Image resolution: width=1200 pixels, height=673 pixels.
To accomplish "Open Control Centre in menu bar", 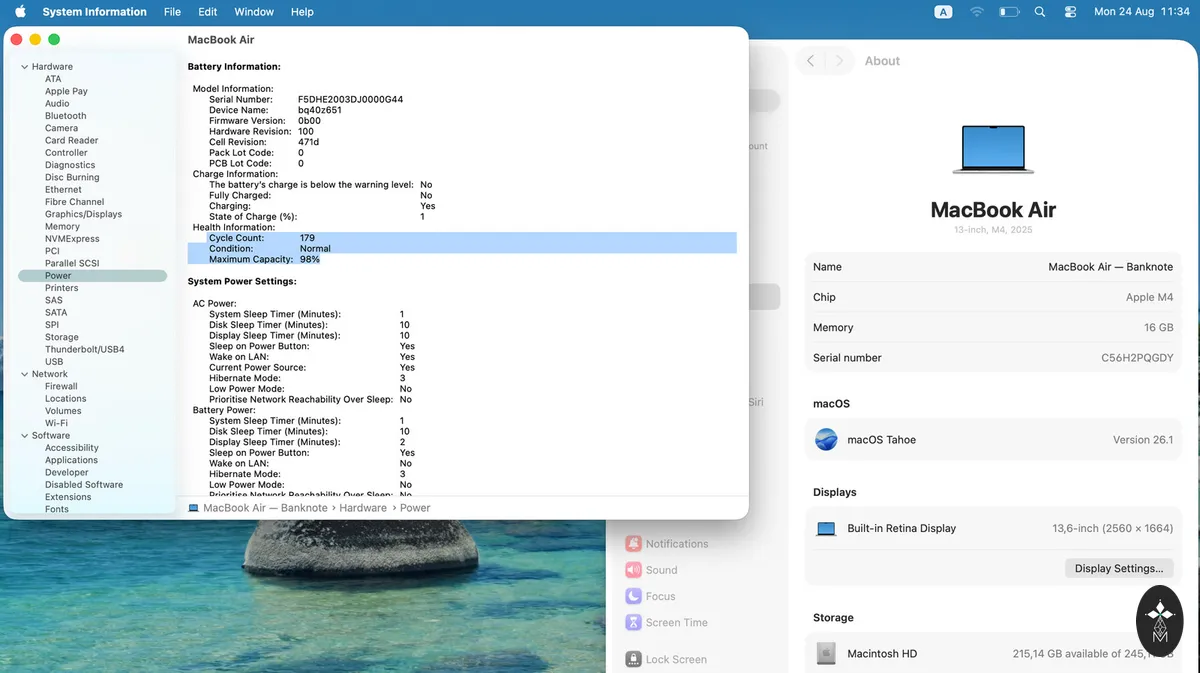I will [x=1071, y=12].
